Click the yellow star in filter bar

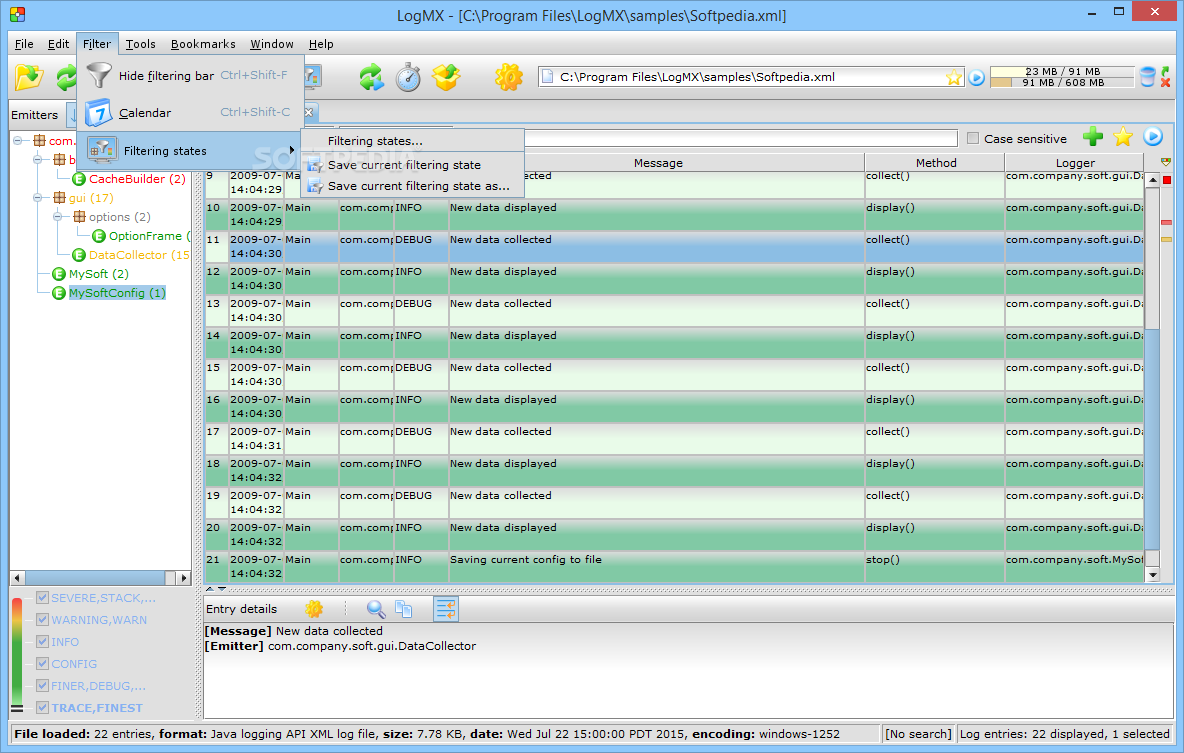click(1123, 137)
